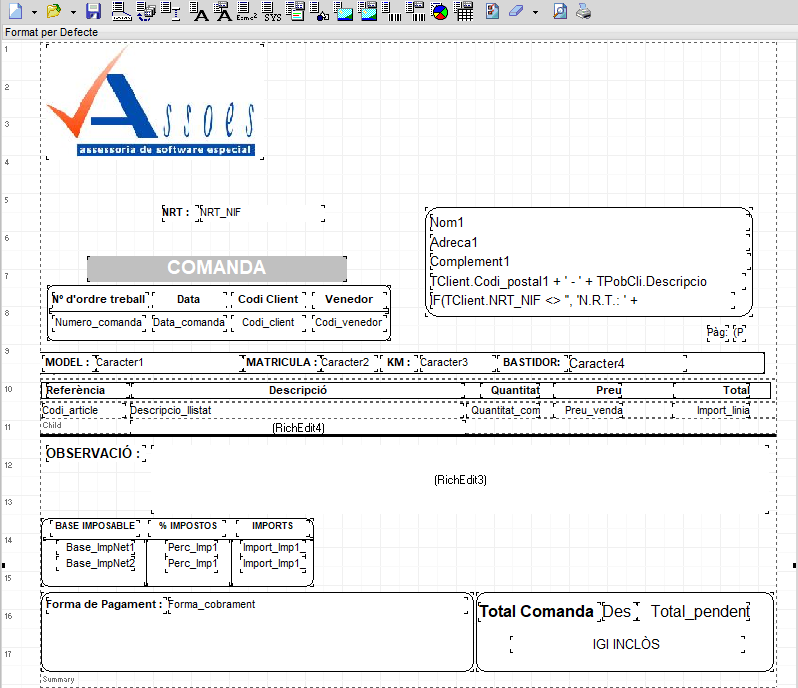Viewport: 798px width, 688px height.
Task: Select the Codi_venedor field
Action: click(349, 322)
